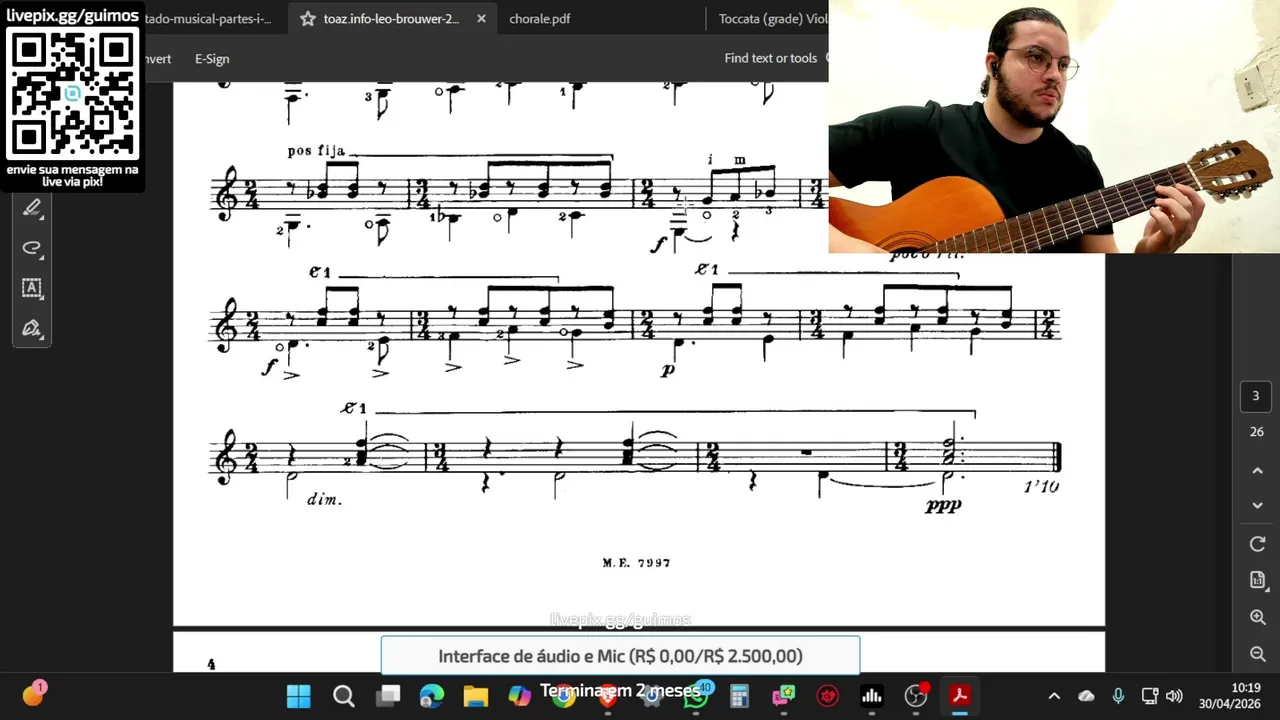This screenshot has width=1280, height=720.
Task: Open the E-Sign menu
Action: click(x=212, y=59)
